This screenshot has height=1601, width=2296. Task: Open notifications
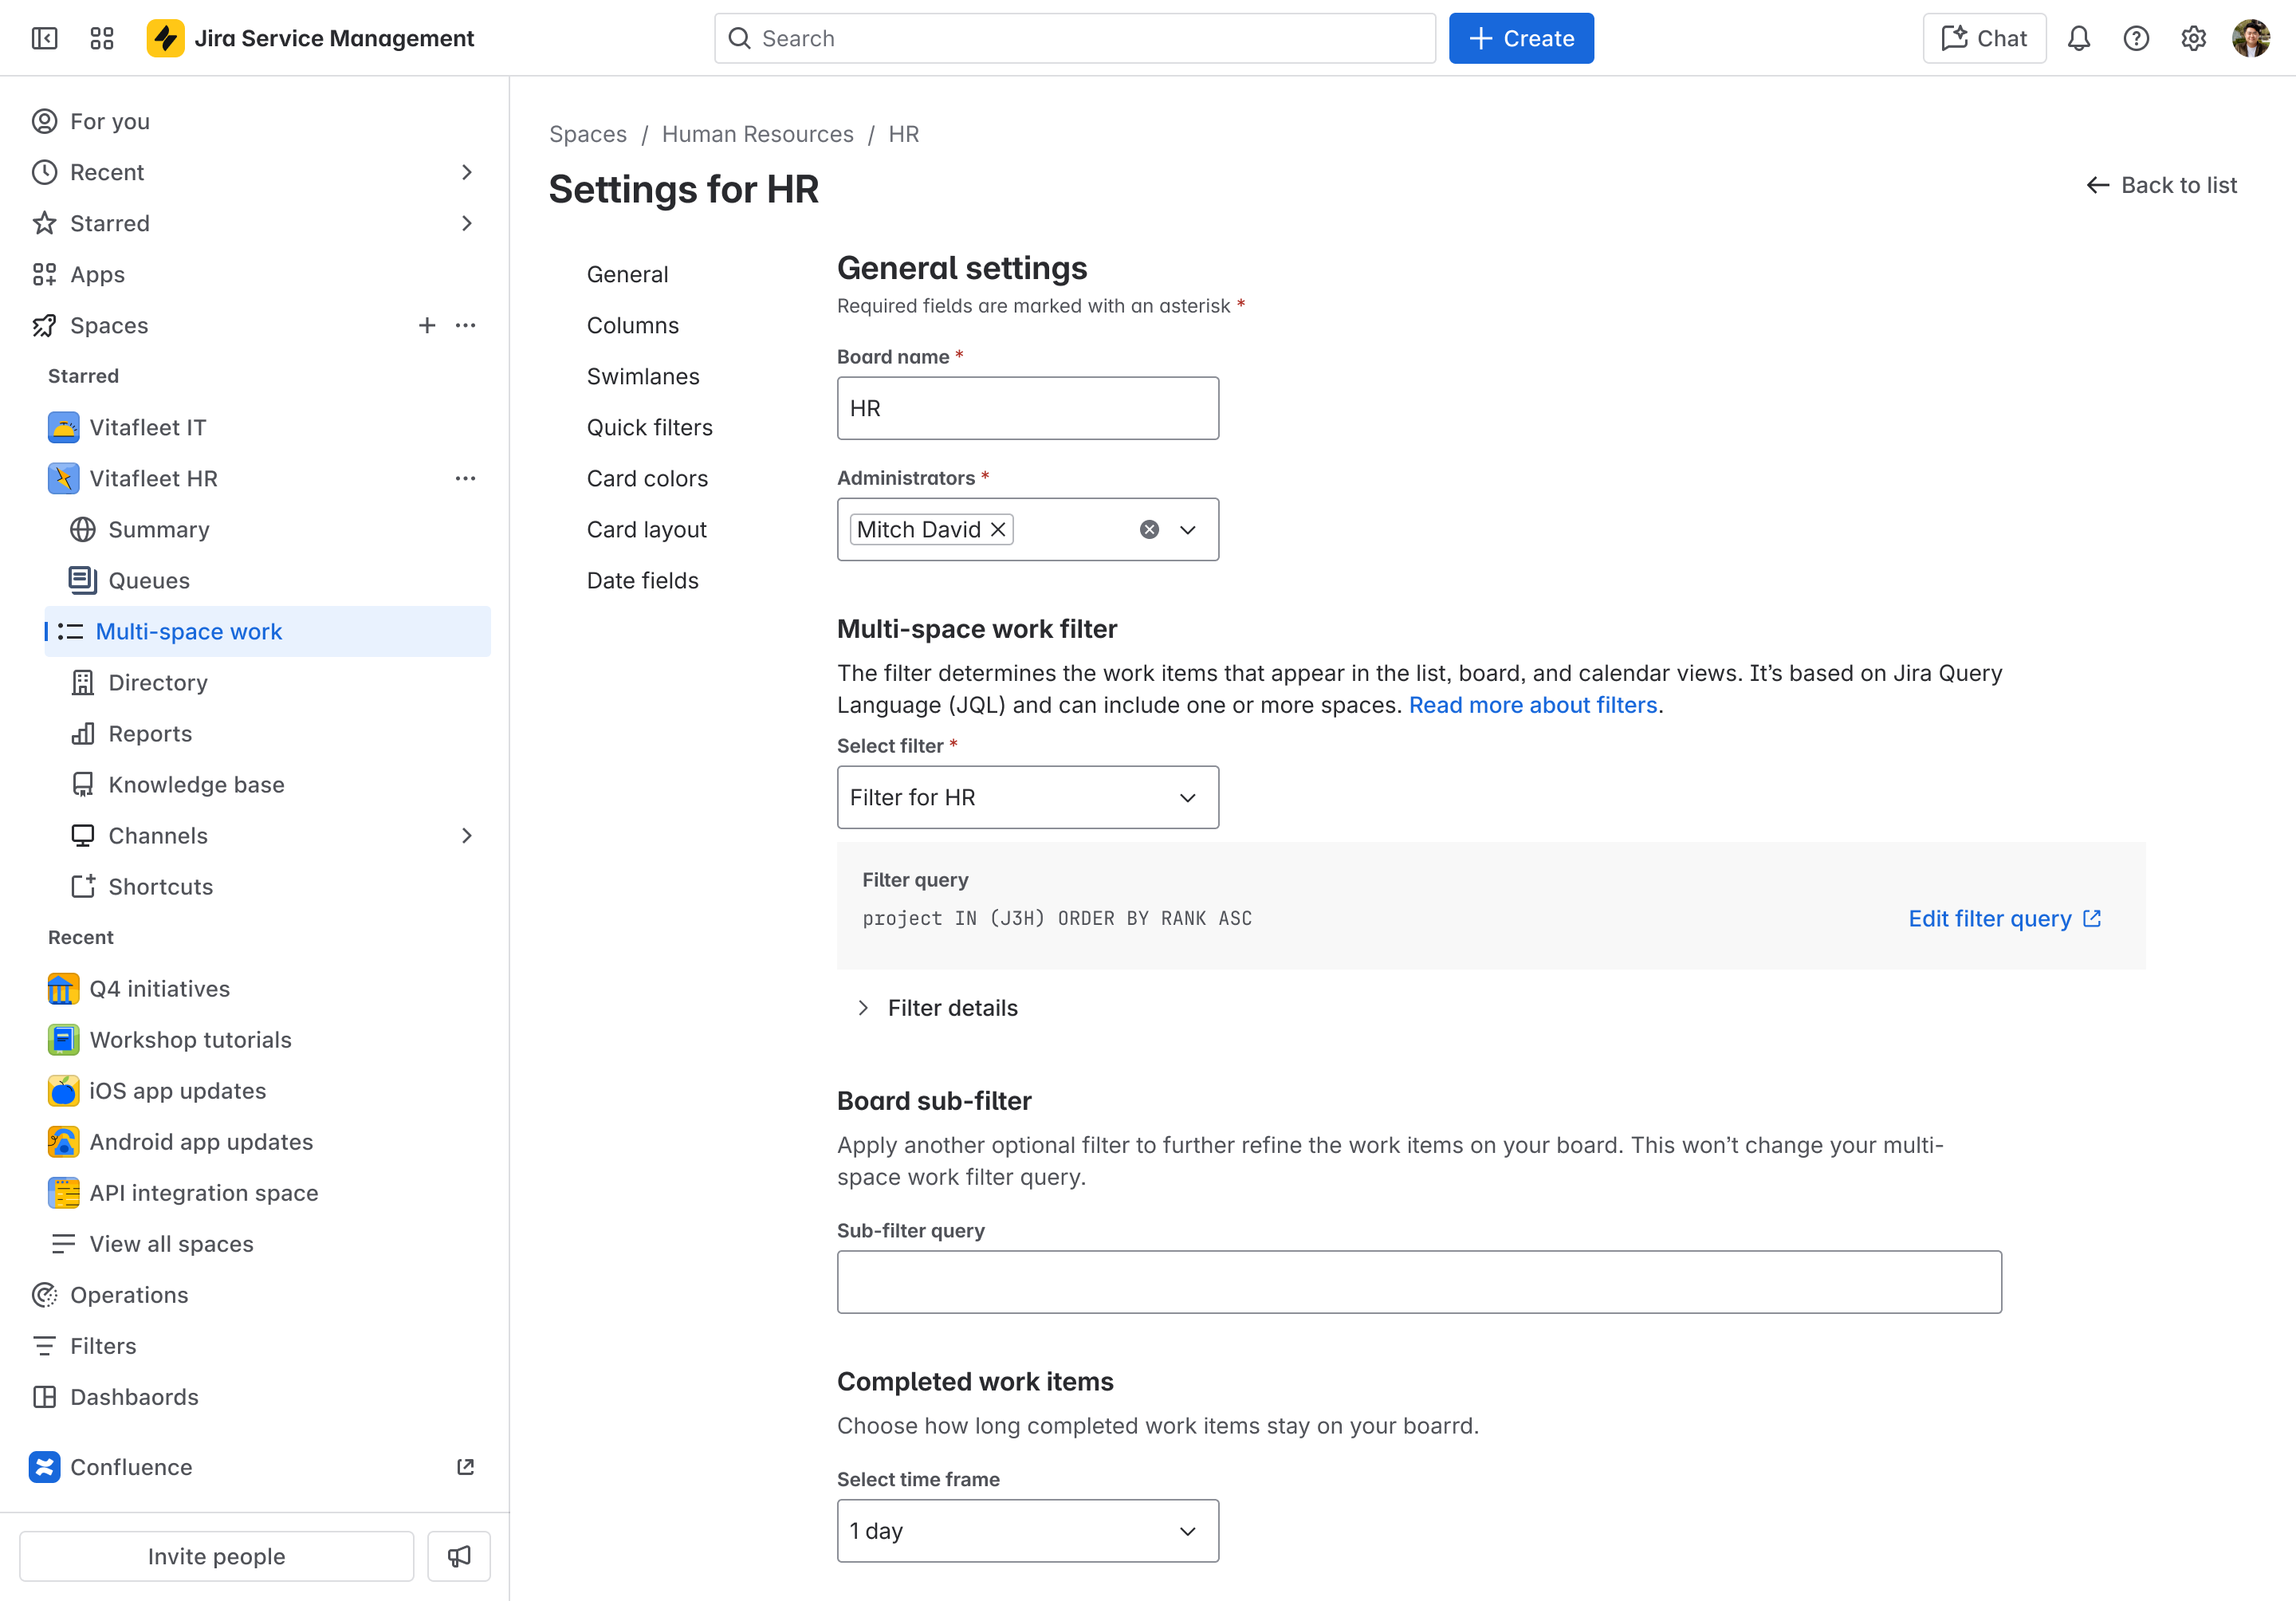[x=2079, y=38]
